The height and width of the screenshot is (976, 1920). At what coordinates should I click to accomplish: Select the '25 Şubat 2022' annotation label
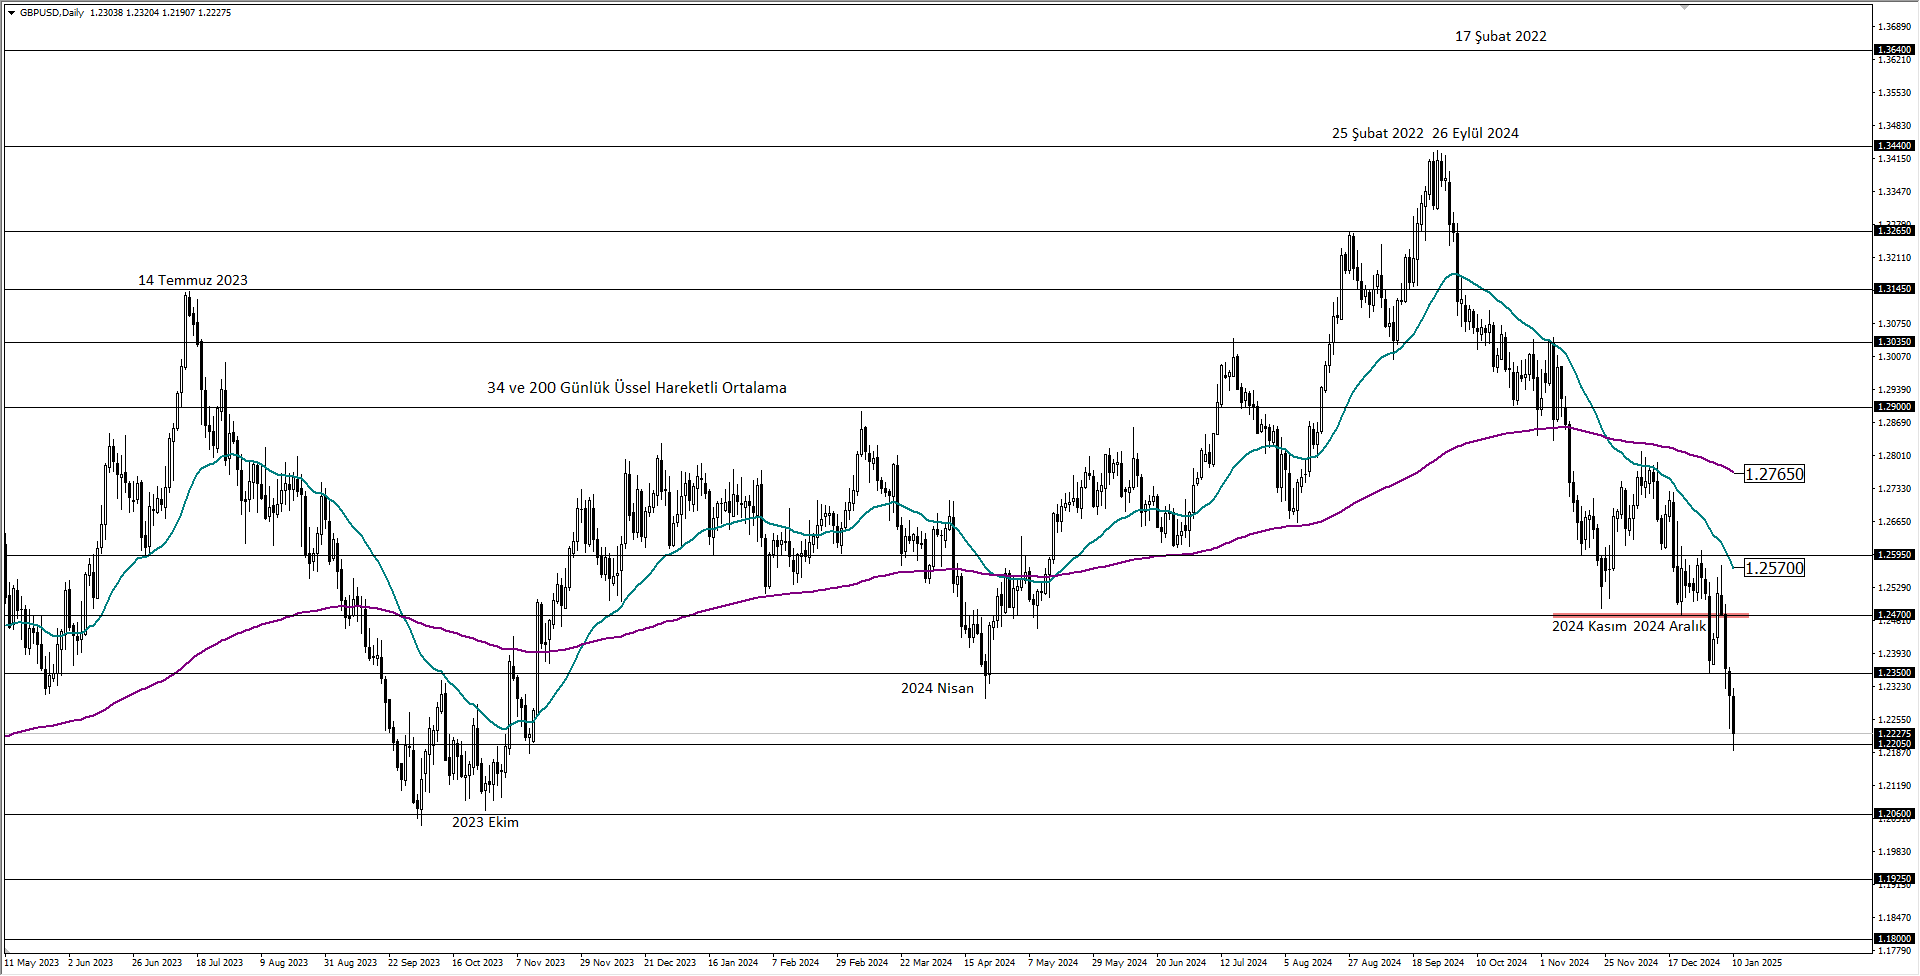(x=1377, y=133)
